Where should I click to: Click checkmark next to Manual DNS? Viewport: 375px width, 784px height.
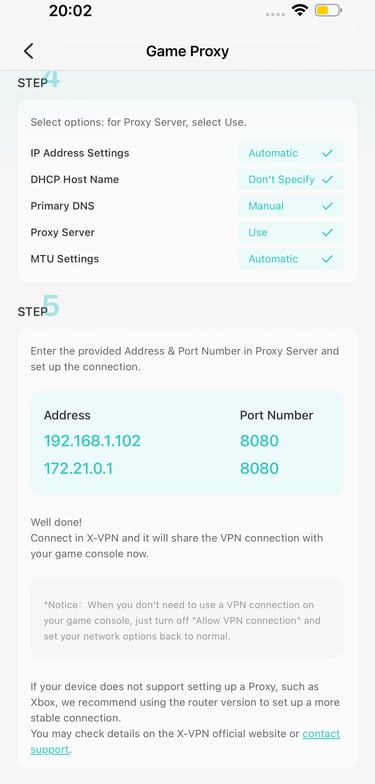(328, 206)
